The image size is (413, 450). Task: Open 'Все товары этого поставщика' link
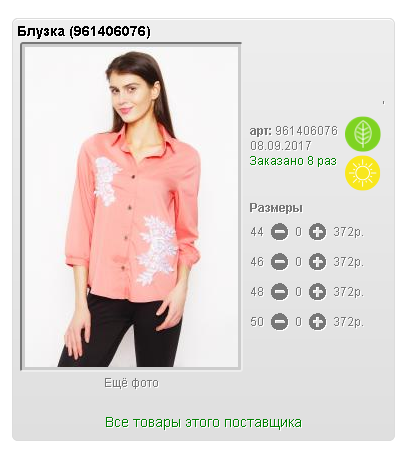tap(203, 422)
